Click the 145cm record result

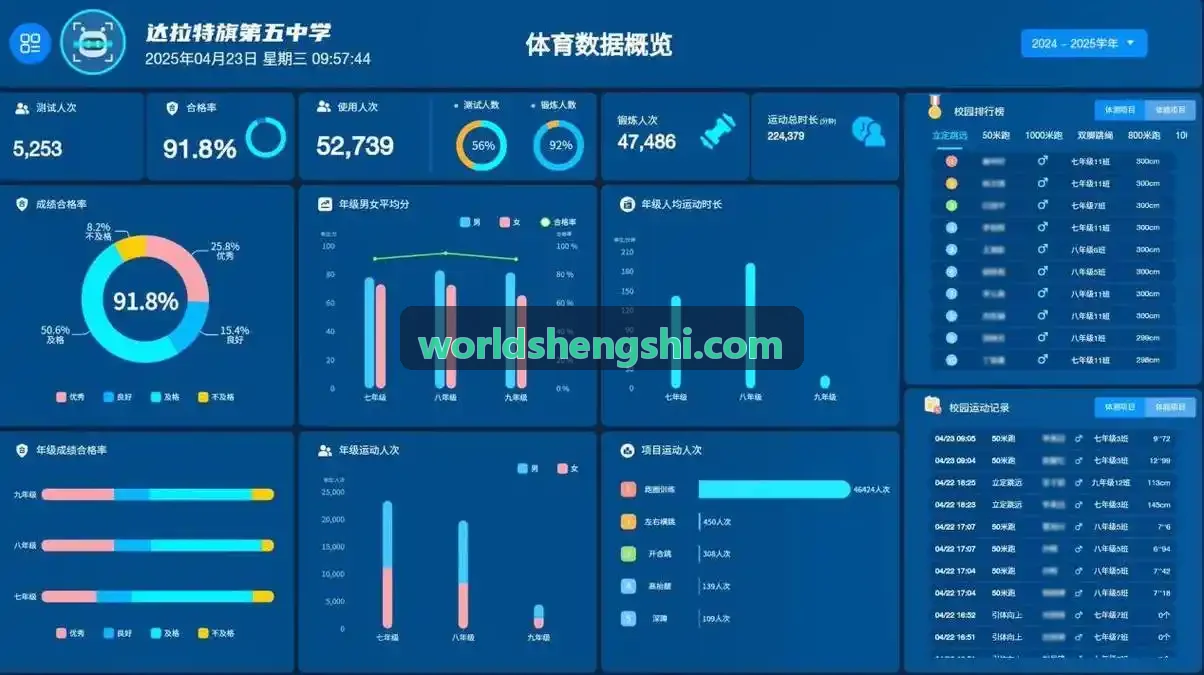(x=1158, y=504)
